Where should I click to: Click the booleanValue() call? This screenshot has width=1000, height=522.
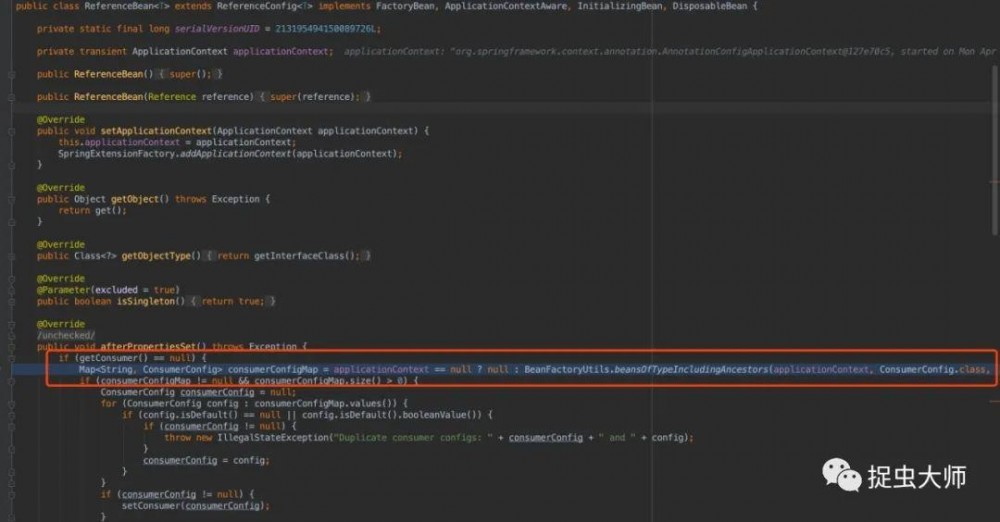(x=445, y=415)
